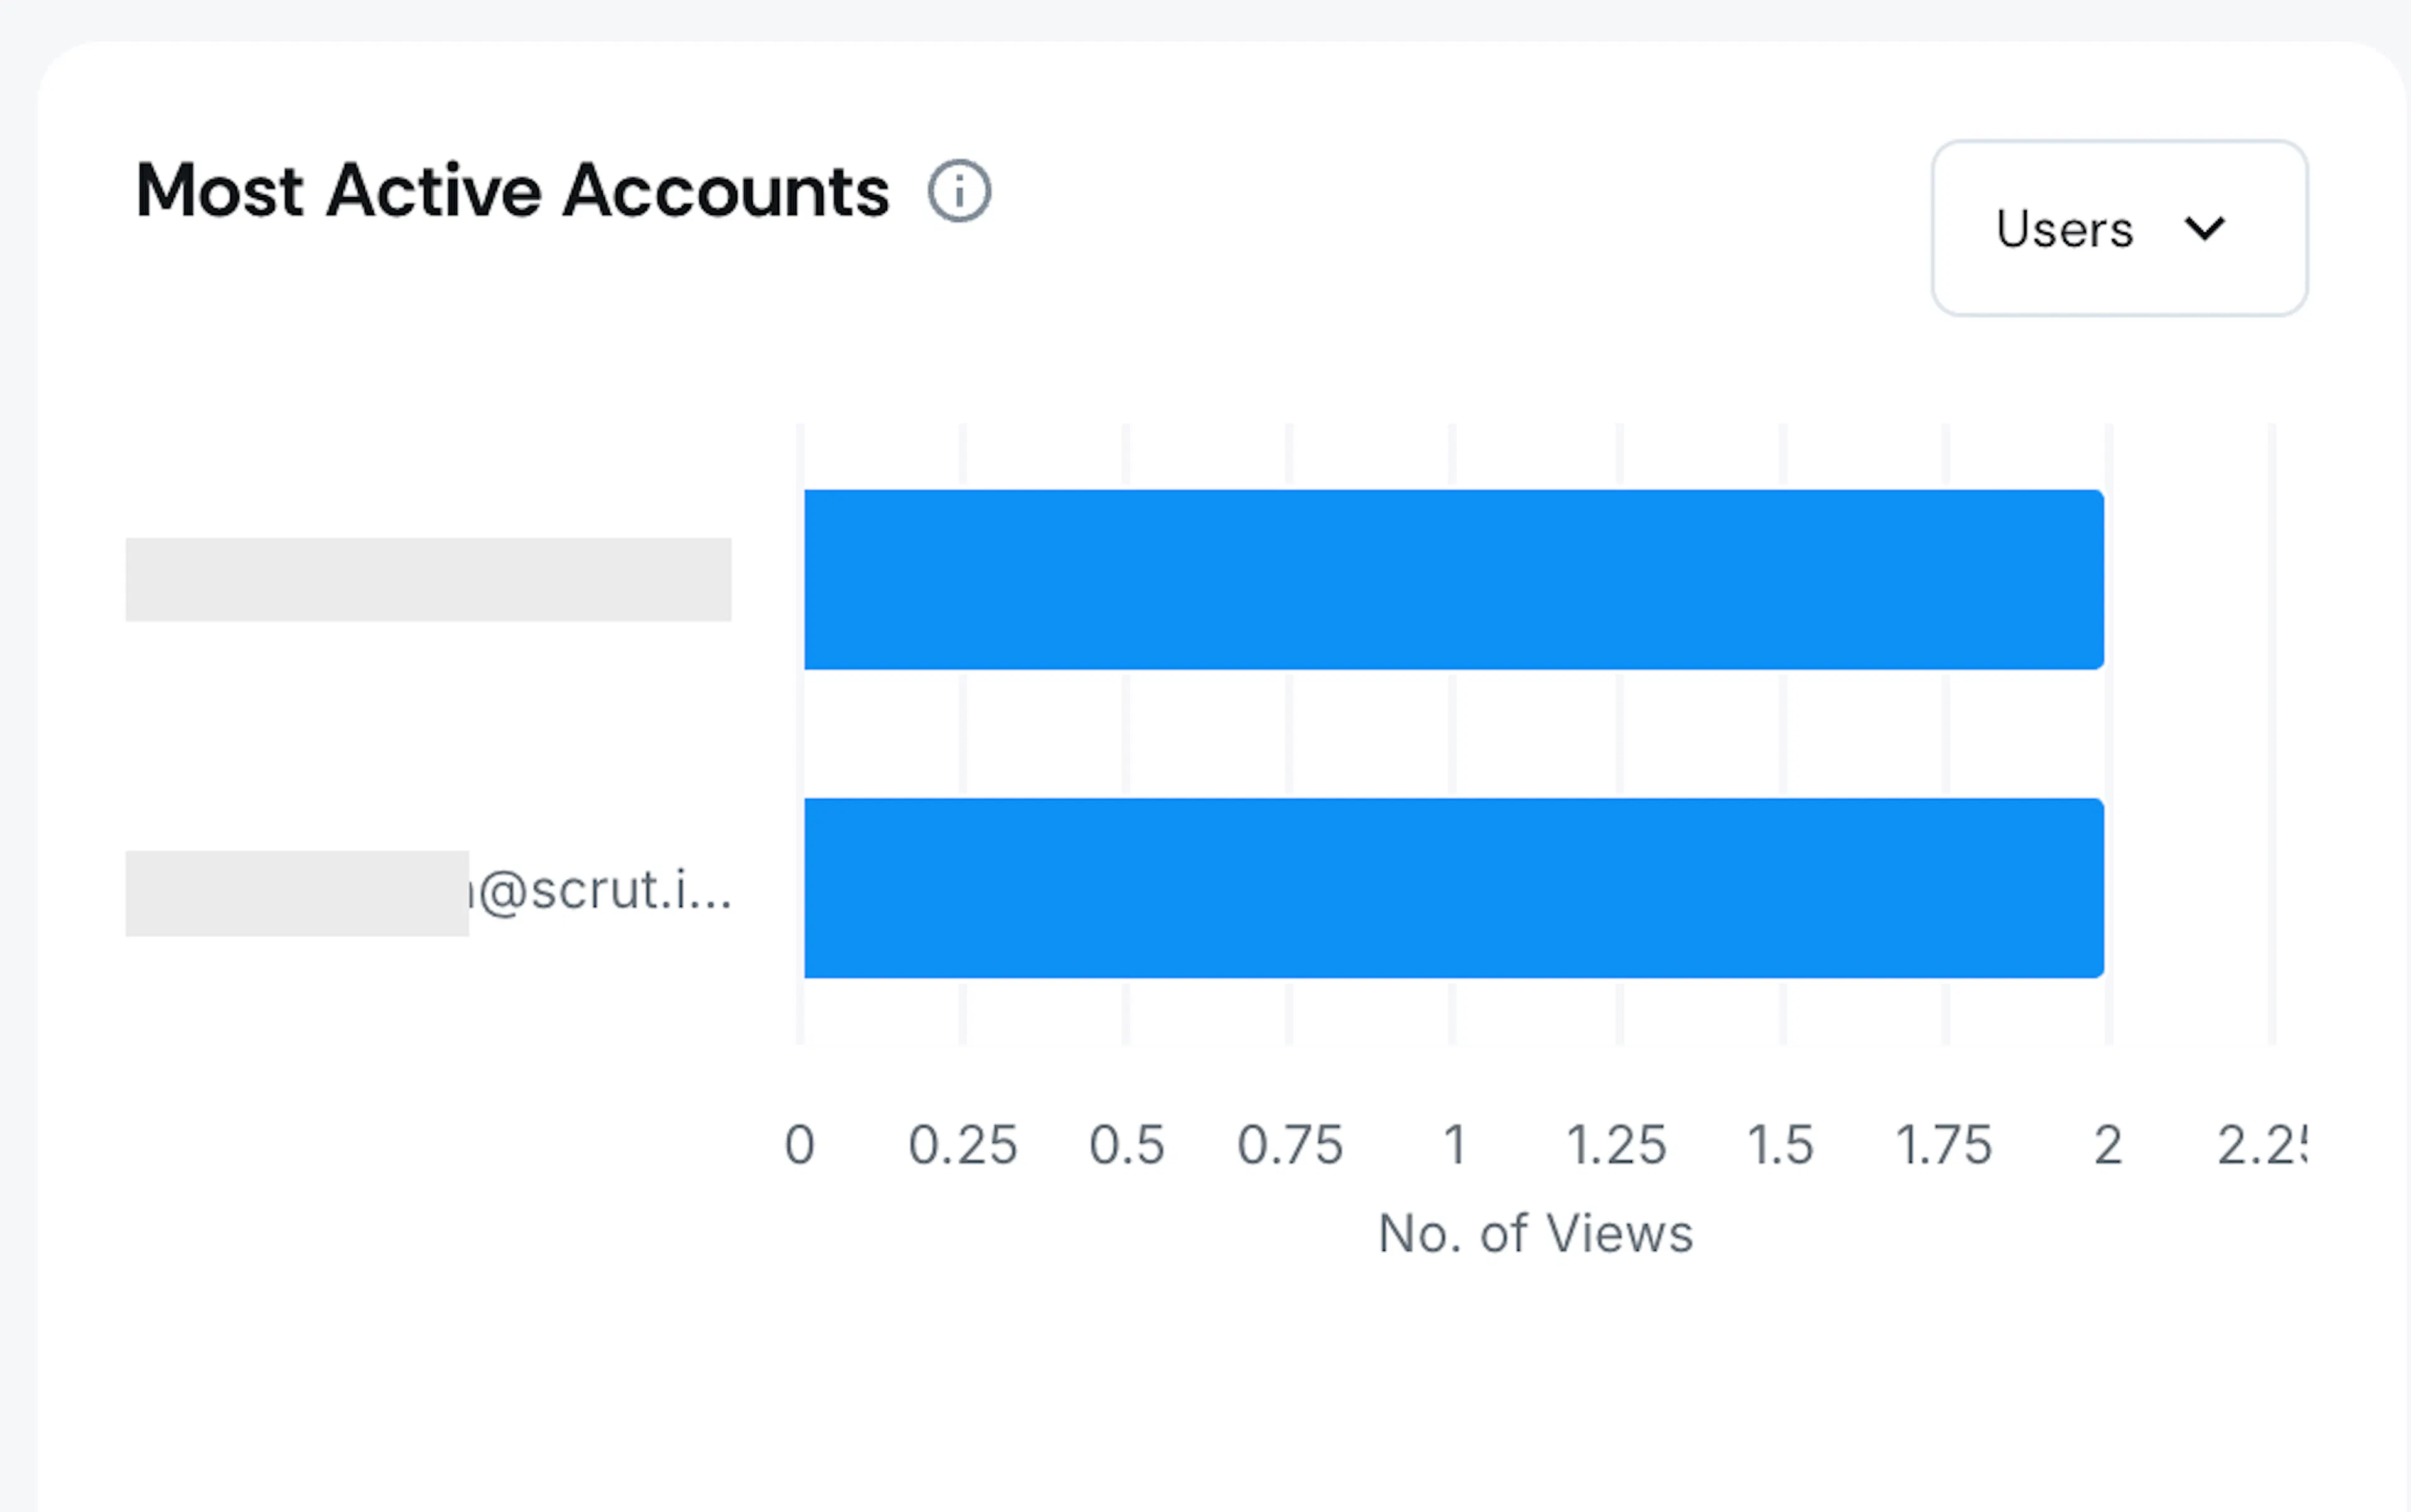Click the info icon beside Most Active Accounts
Image resolution: width=2411 pixels, height=1512 pixels.
click(x=959, y=191)
